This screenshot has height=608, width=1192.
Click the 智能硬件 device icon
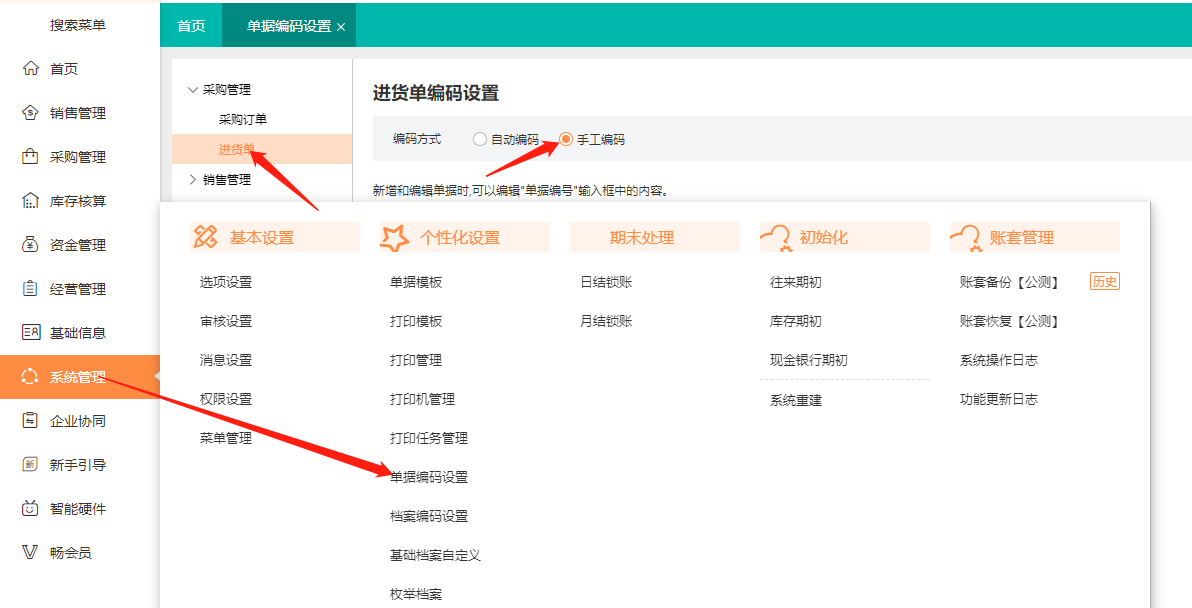tap(30, 509)
